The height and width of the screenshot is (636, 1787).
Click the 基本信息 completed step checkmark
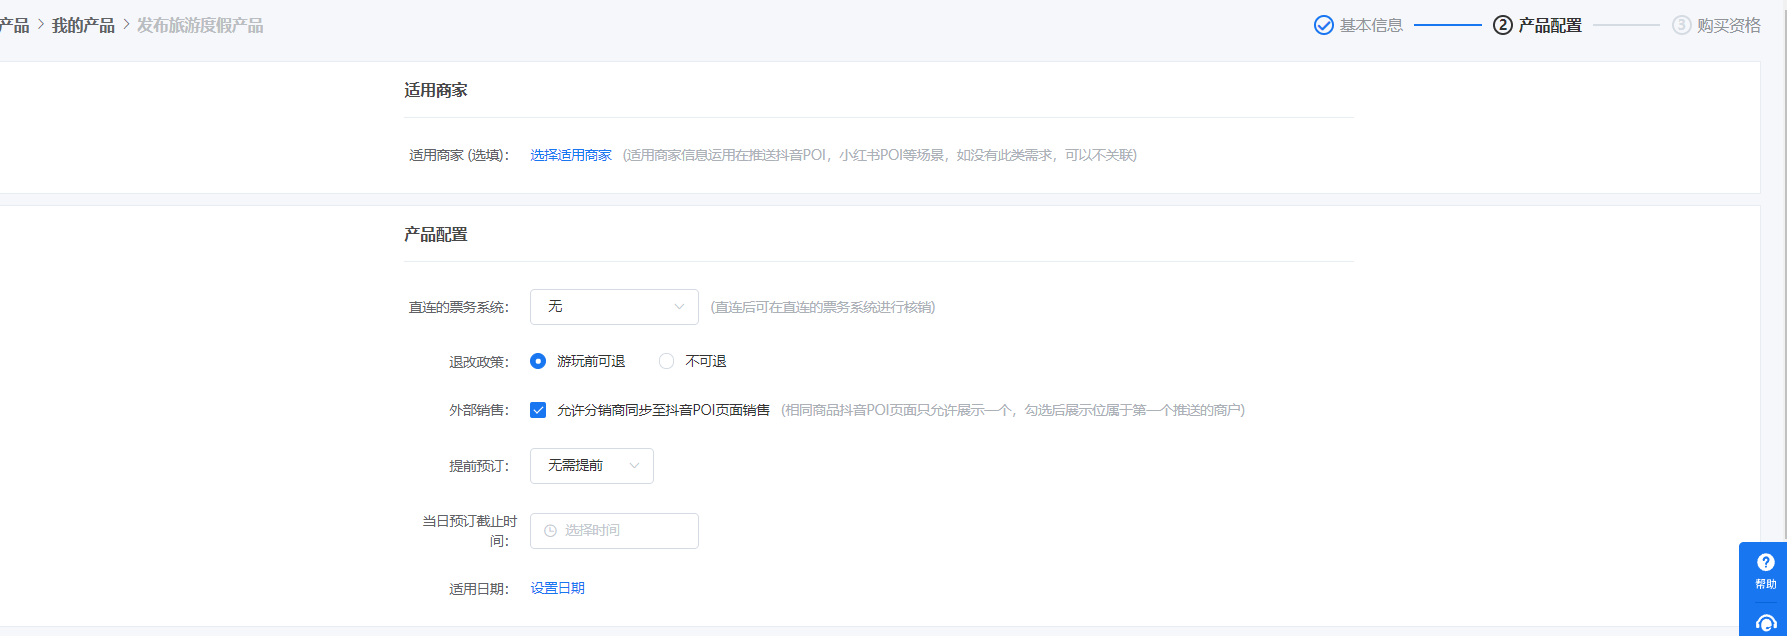pyautogui.click(x=1323, y=25)
